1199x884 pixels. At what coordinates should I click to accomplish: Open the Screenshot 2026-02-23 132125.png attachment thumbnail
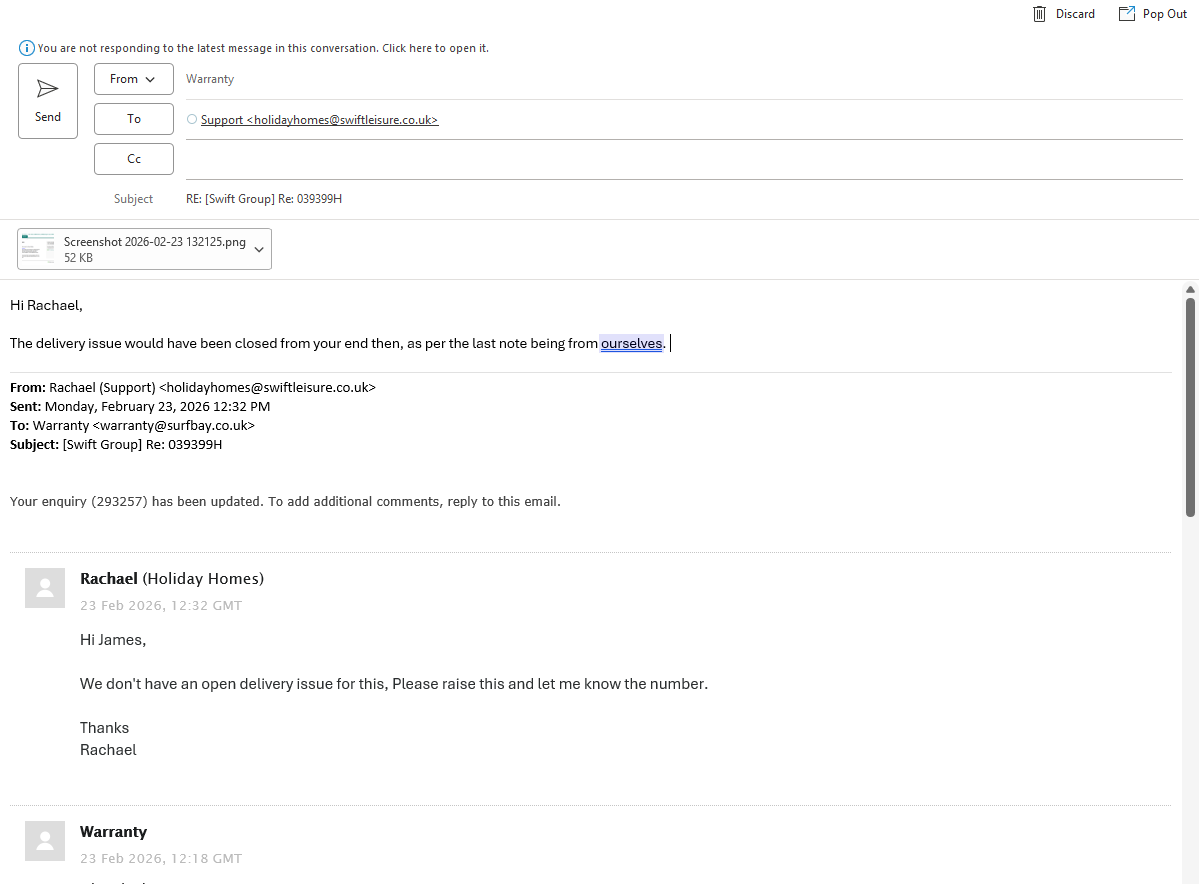point(39,249)
